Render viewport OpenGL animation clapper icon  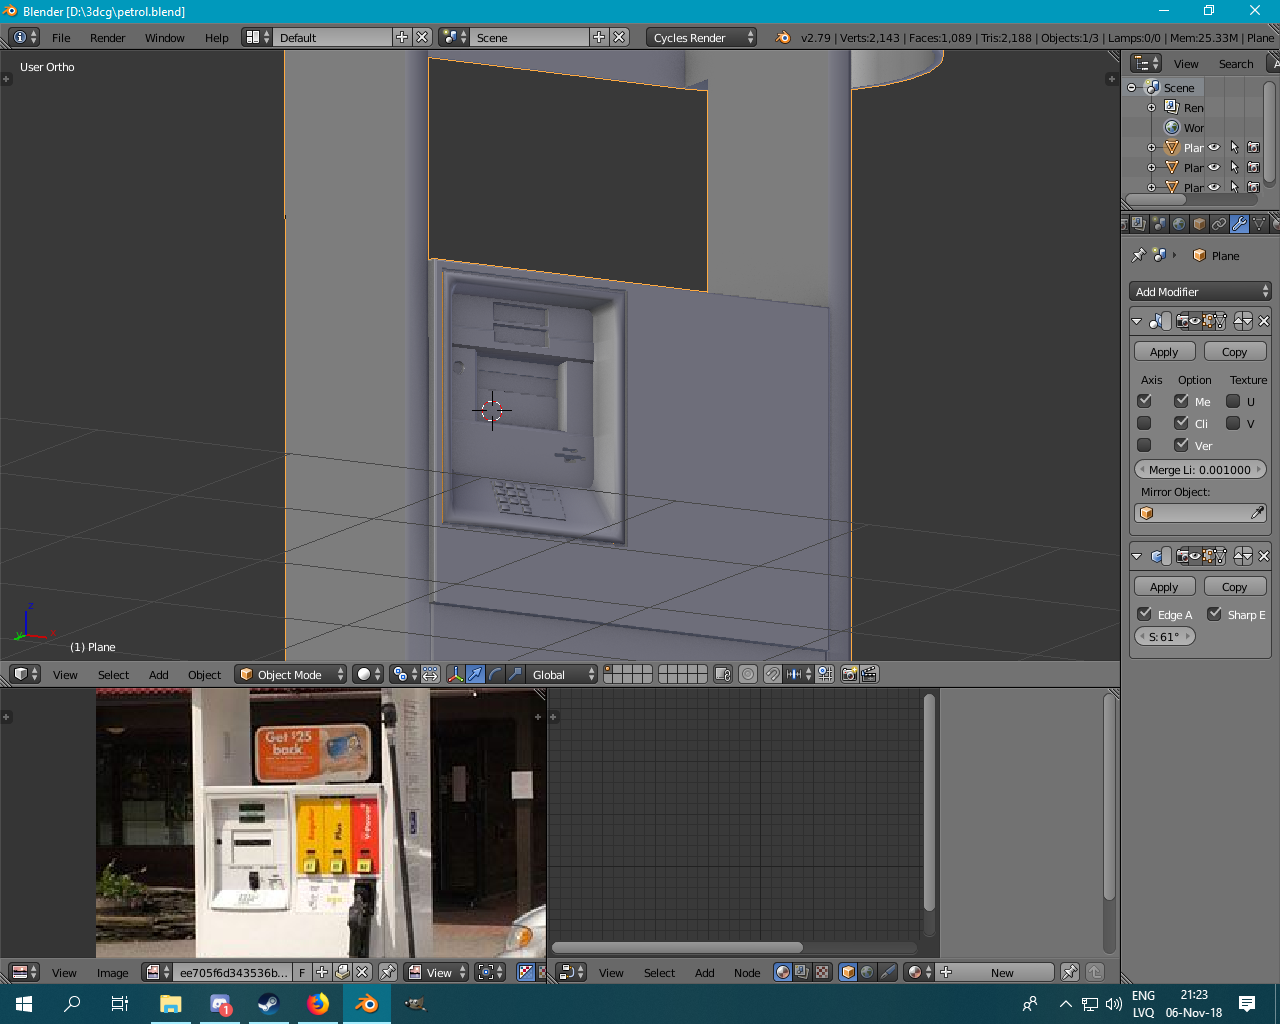[869, 674]
